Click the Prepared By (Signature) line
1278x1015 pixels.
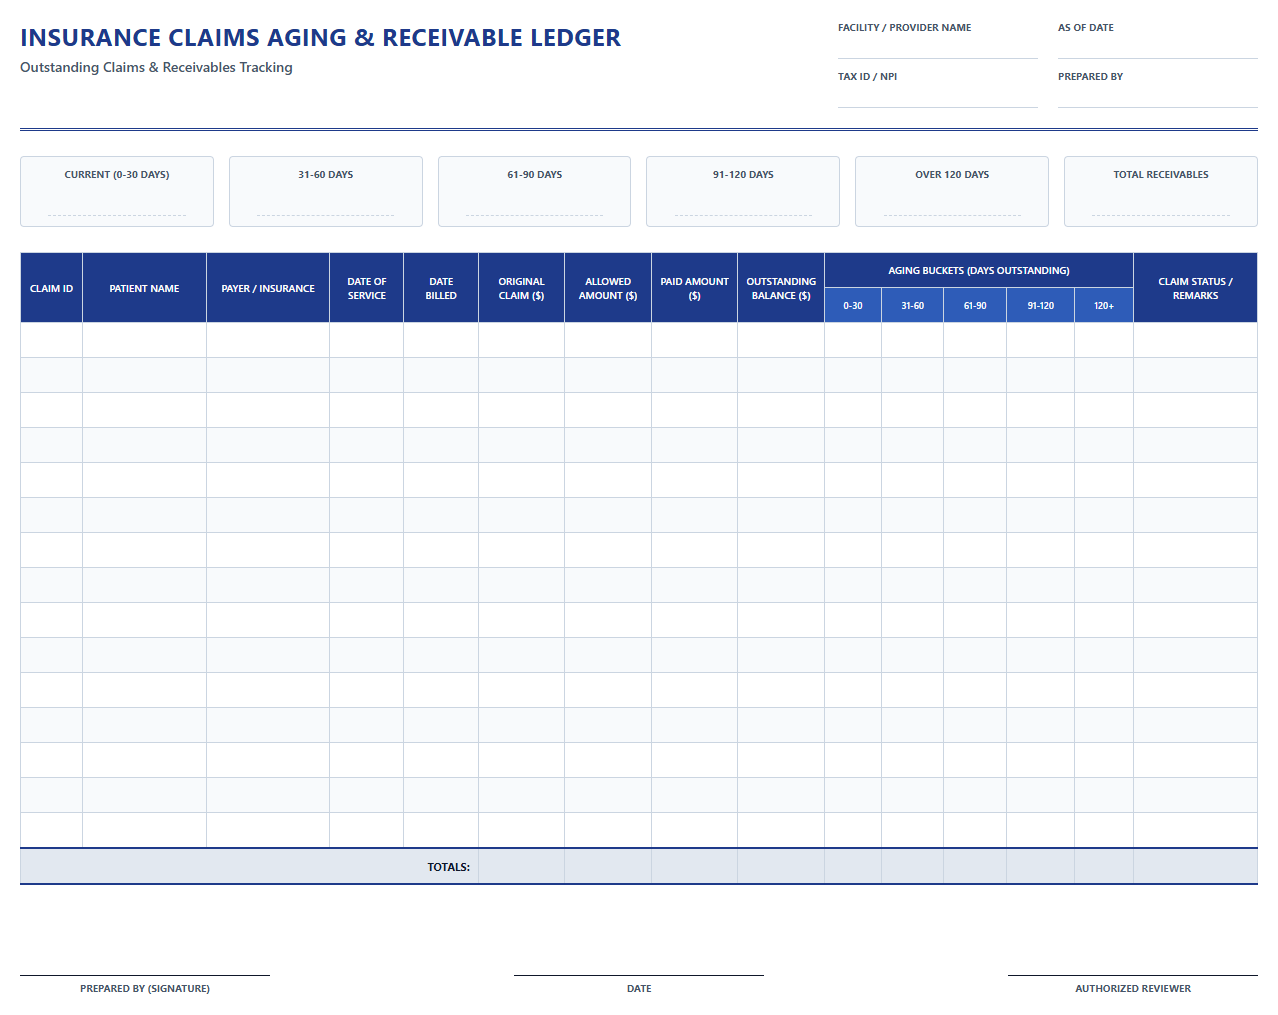145,975
